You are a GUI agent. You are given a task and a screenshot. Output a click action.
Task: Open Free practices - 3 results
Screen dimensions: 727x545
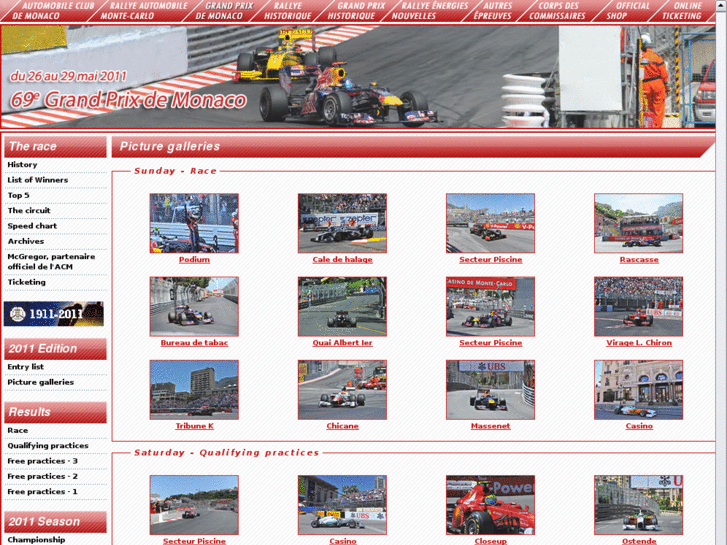(x=42, y=461)
